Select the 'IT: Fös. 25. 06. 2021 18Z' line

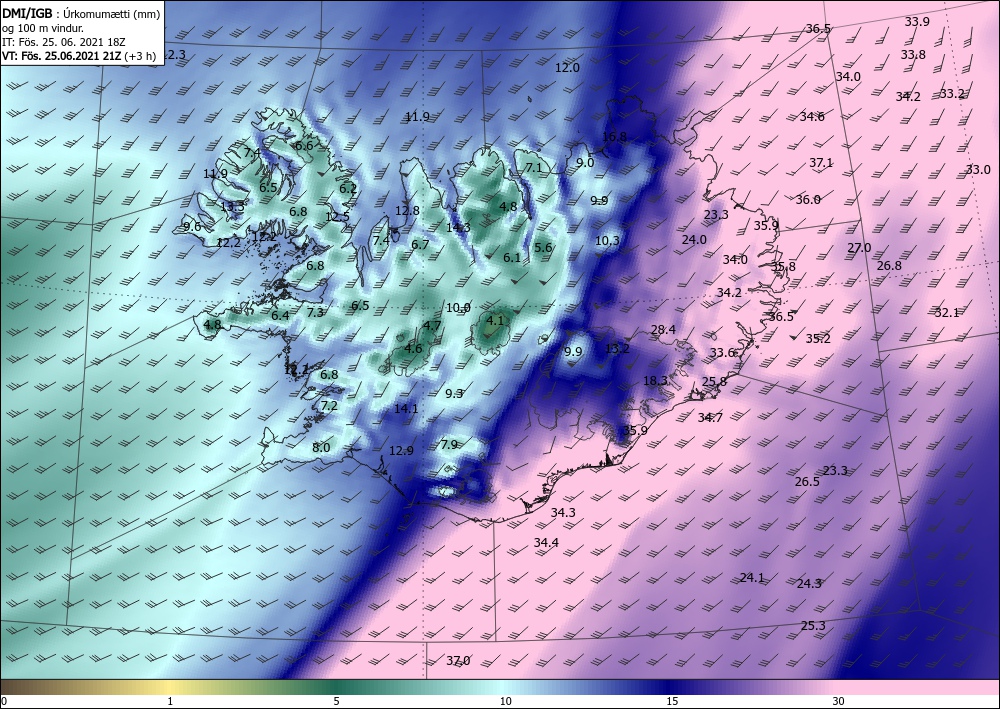[64, 42]
